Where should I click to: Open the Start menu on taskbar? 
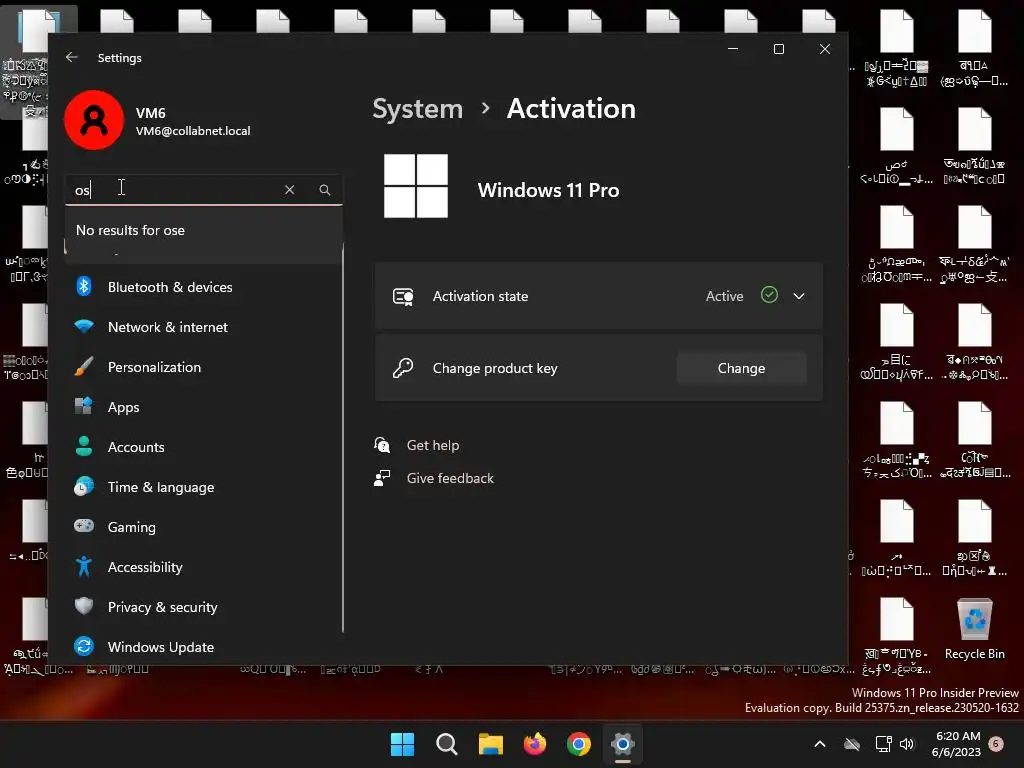click(x=402, y=744)
